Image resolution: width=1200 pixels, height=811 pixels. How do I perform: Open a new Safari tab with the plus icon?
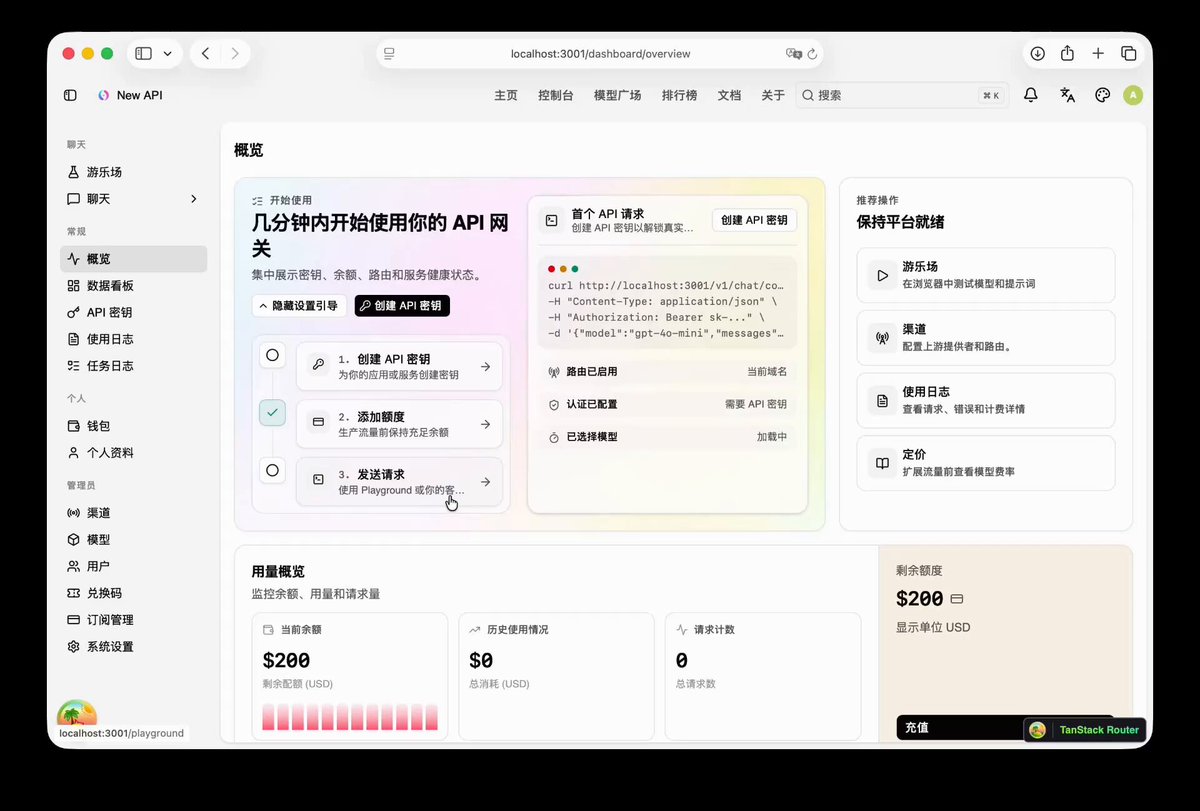click(1098, 54)
